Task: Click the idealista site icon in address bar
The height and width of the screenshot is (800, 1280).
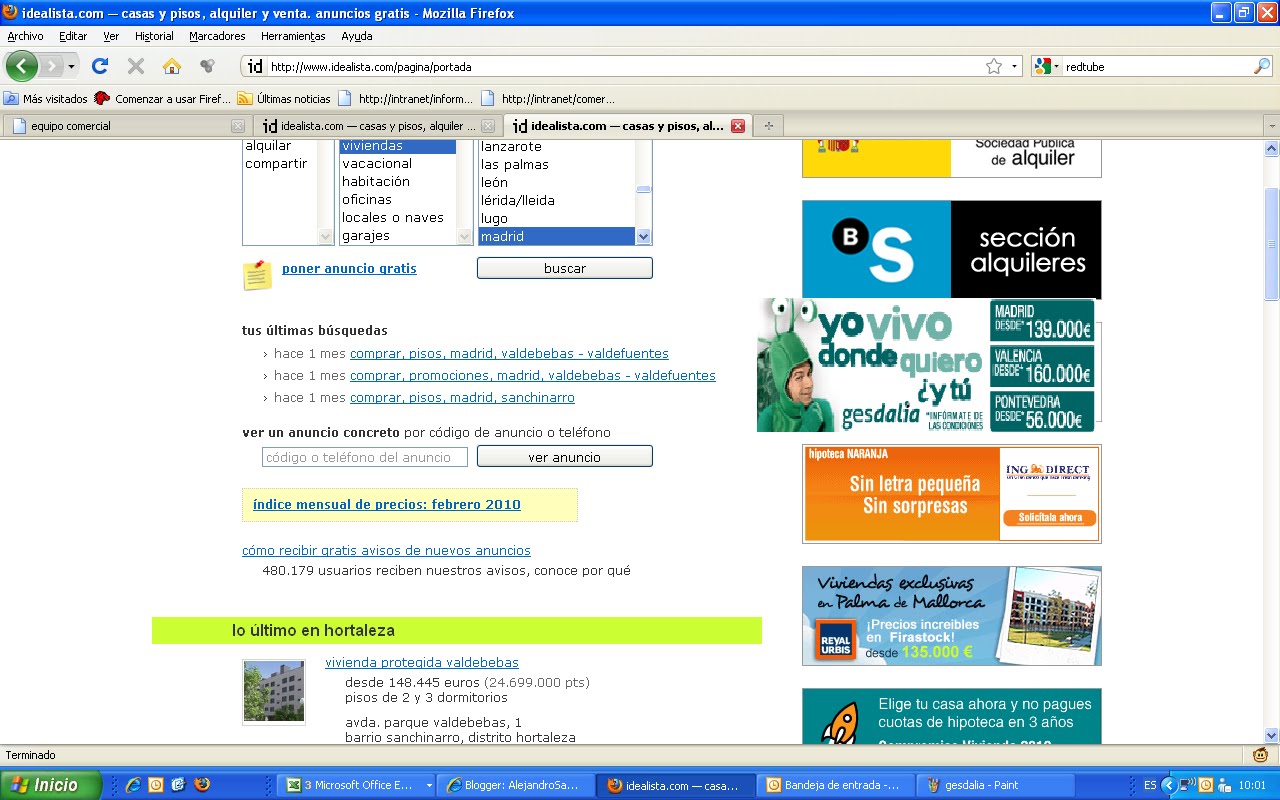Action: pyautogui.click(x=255, y=67)
